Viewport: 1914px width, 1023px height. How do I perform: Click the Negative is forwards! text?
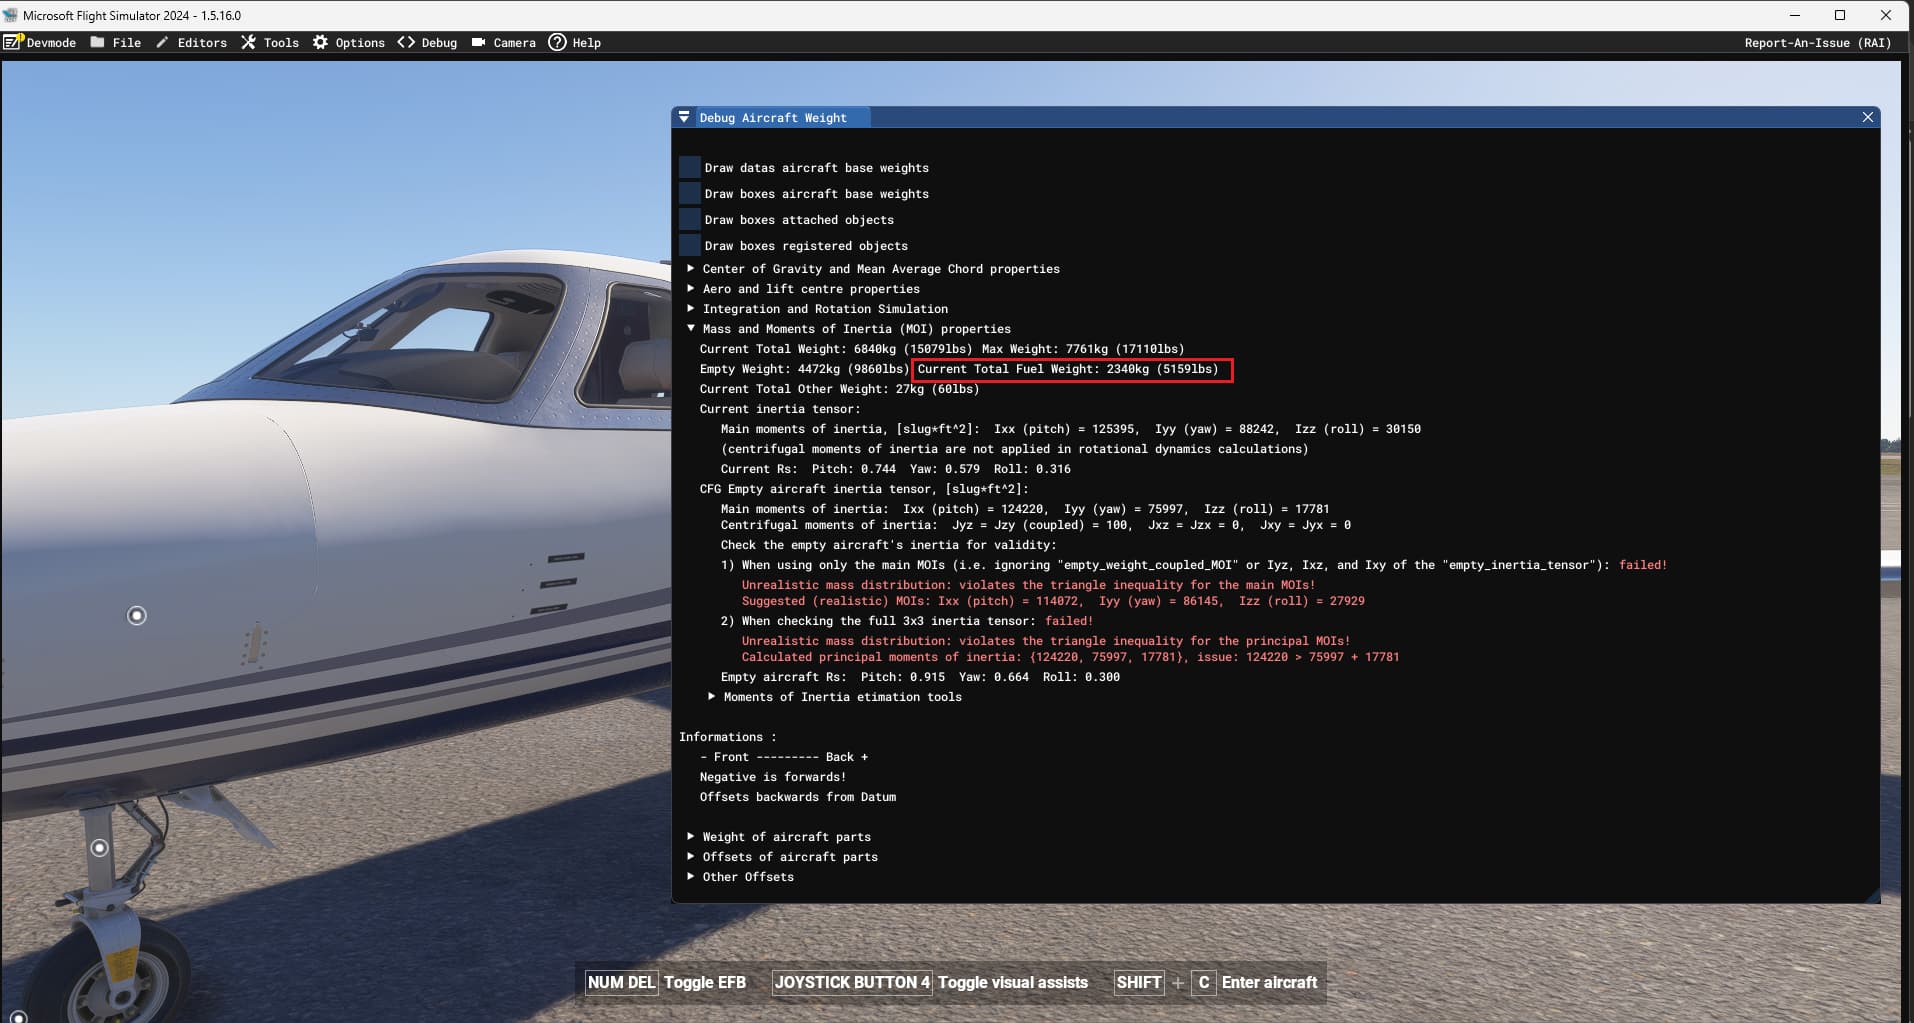point(773,777)
